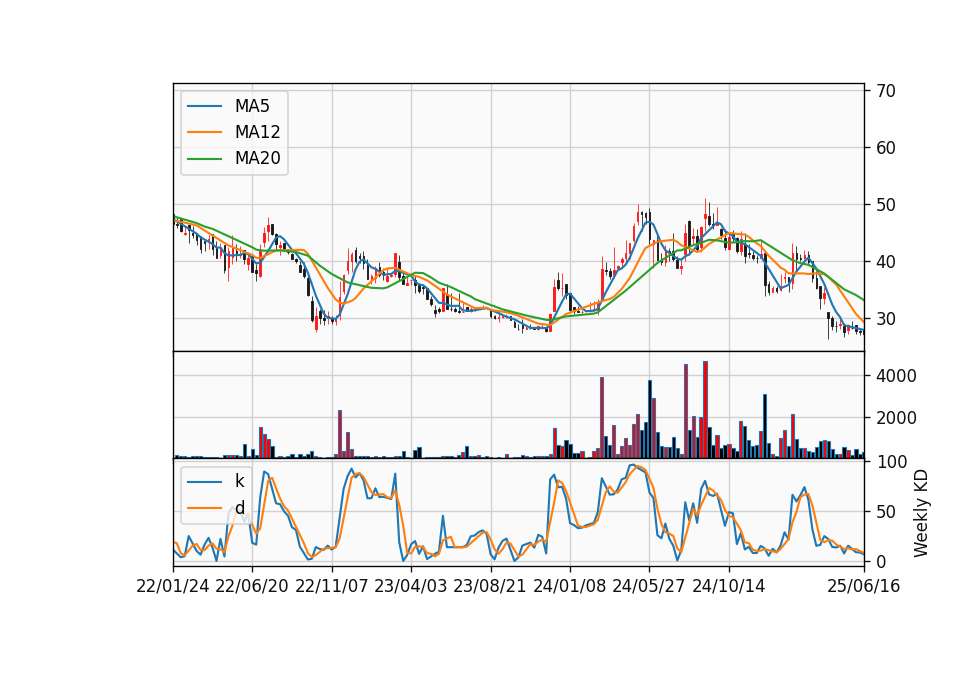Select the orange line sample beside MA12

(204, 132)
